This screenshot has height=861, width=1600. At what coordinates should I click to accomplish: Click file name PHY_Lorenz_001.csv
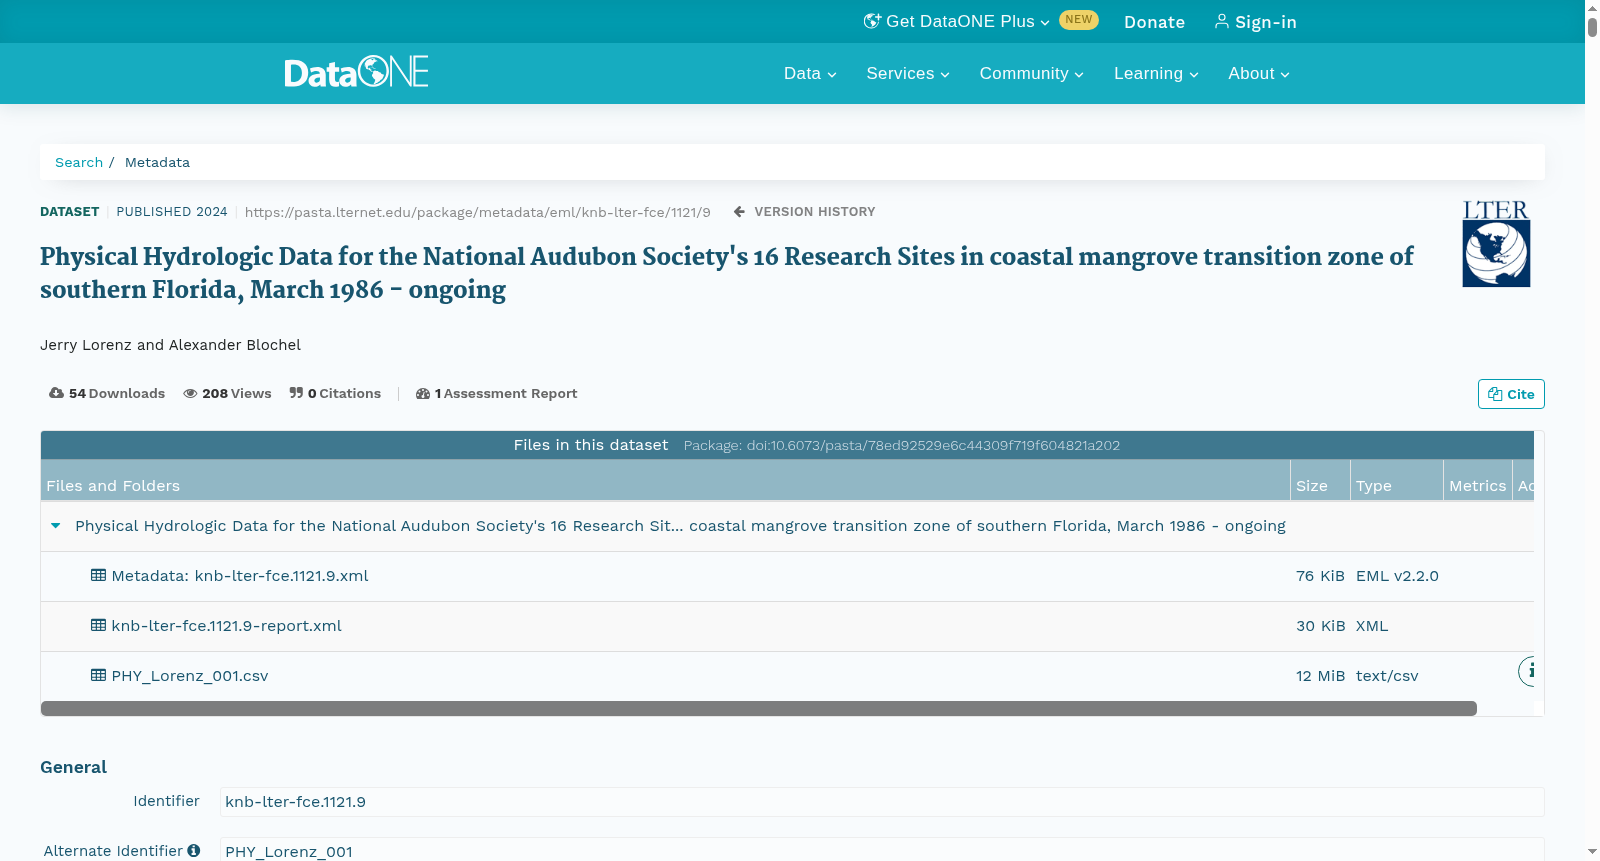190,676
